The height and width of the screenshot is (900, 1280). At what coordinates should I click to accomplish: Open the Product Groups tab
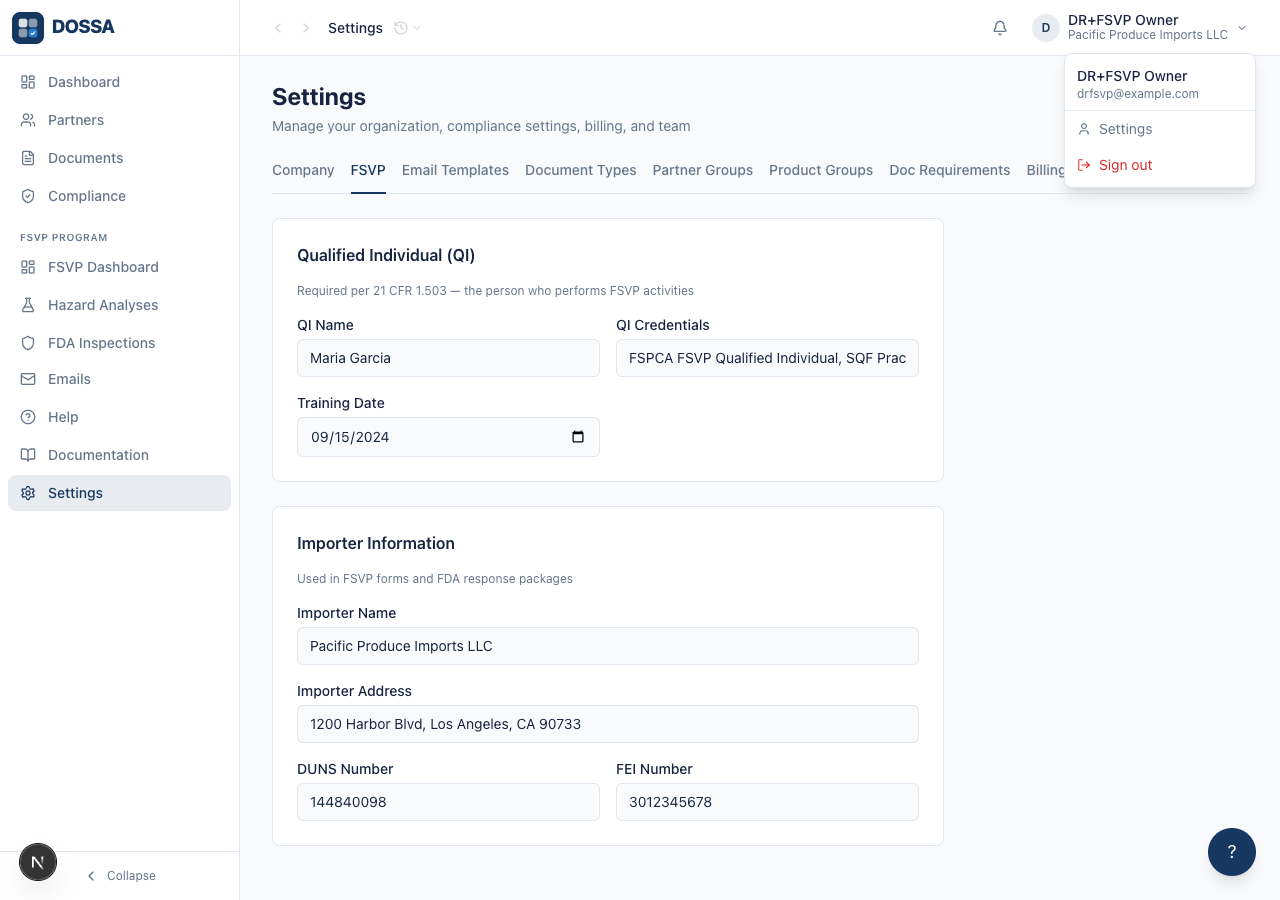point(821,170)
